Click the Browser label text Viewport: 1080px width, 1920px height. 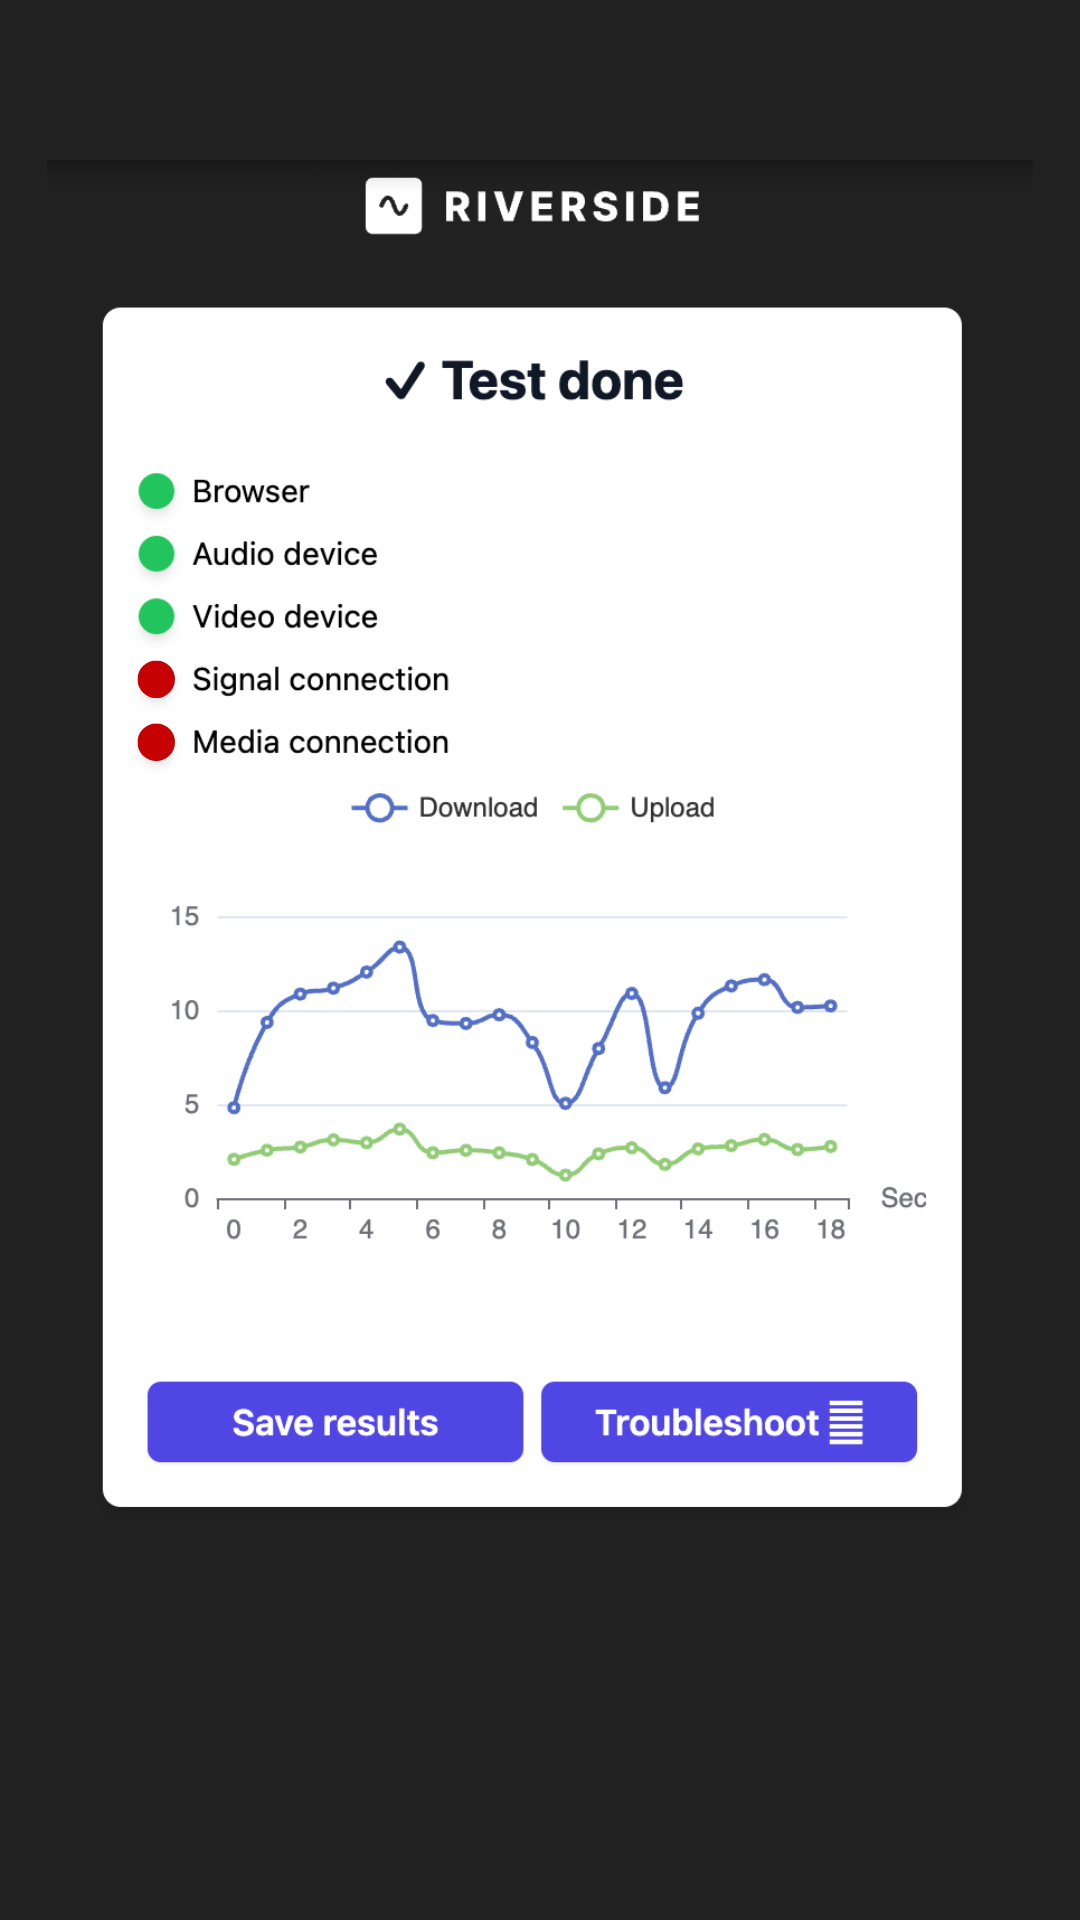pyautogui.click(x=250, y=491)
